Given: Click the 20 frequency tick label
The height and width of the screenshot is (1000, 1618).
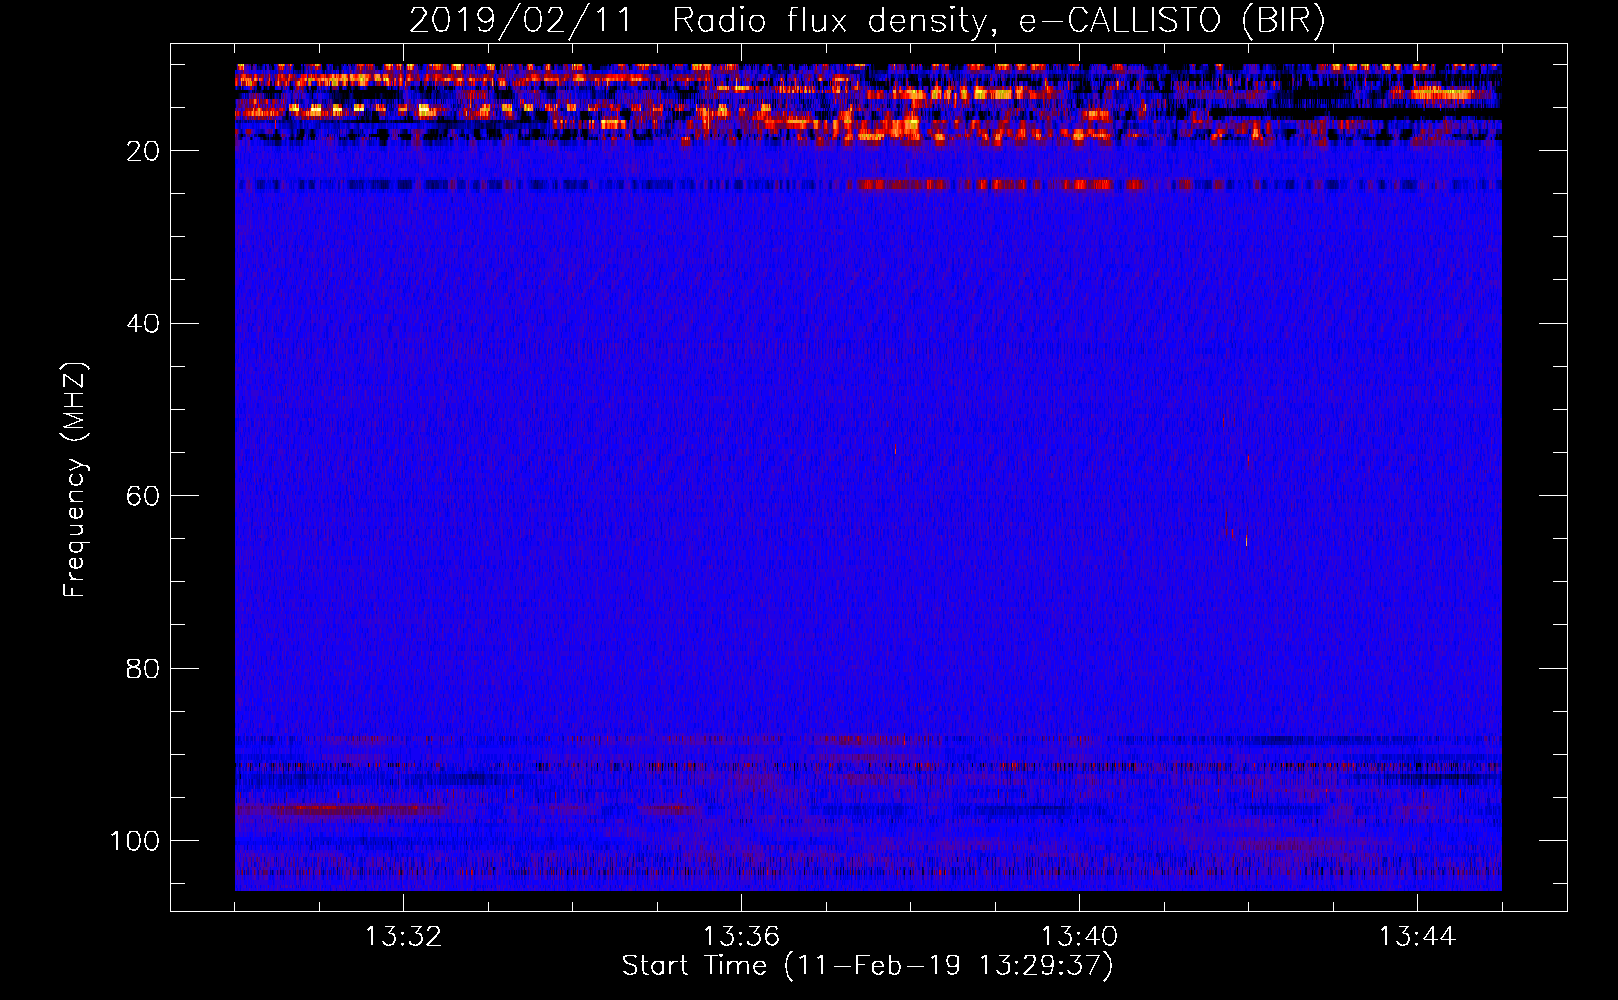Looking at the screenshot, I should click(x=143, y=151).
